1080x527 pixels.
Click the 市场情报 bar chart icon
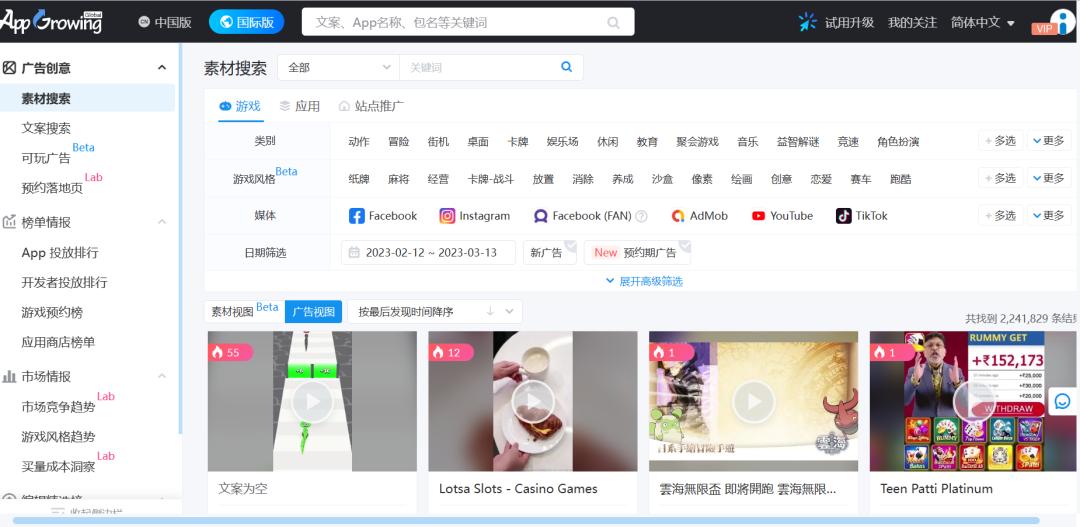coord(10,376)
